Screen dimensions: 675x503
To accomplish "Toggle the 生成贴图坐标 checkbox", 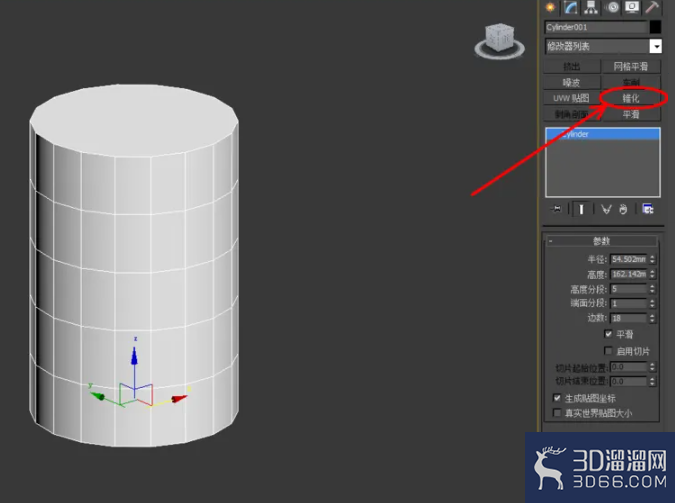I will (557, 397).
